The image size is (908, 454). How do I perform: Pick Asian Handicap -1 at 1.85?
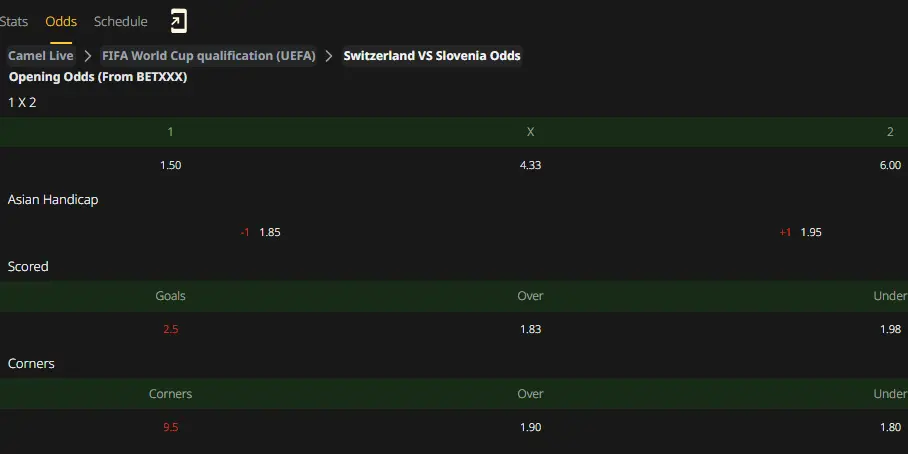tap(261, 232)
